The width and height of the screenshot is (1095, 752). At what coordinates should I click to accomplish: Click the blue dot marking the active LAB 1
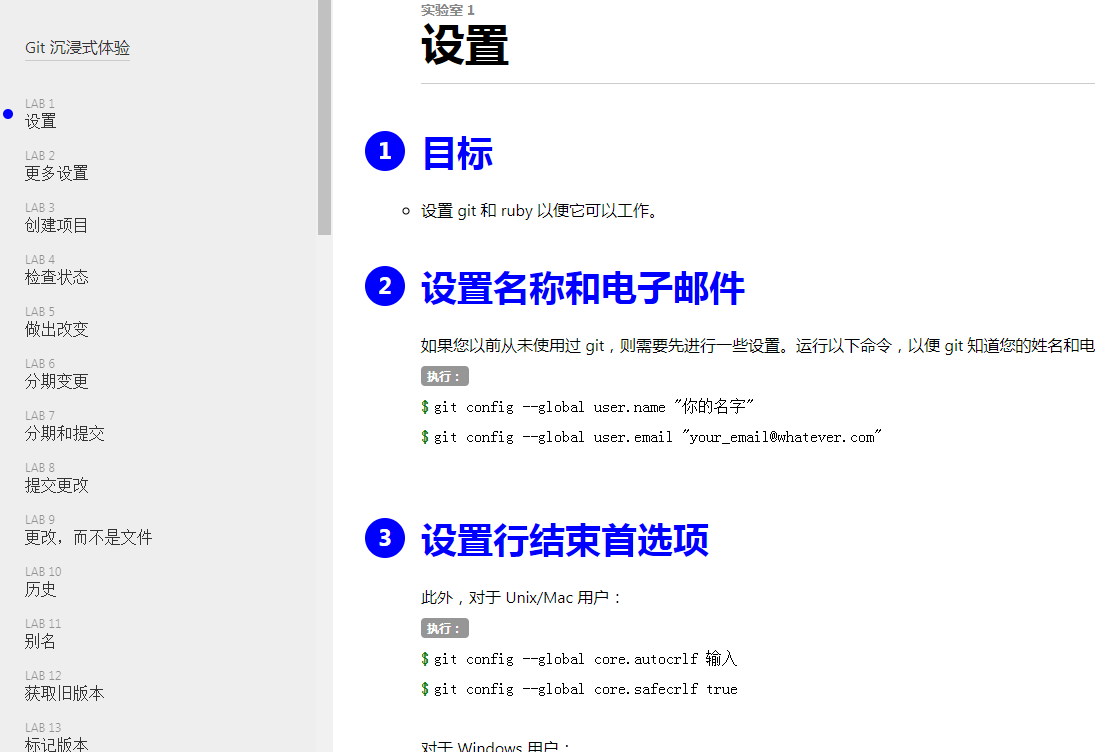pyautogui.click(x=8, y=114)
